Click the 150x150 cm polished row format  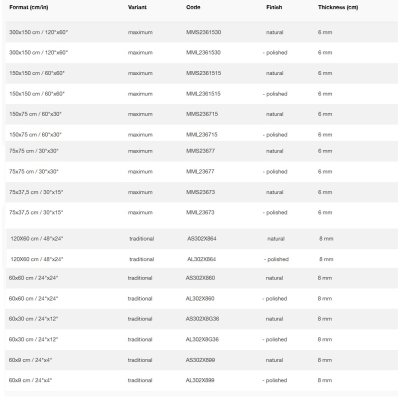click(37, 94)
